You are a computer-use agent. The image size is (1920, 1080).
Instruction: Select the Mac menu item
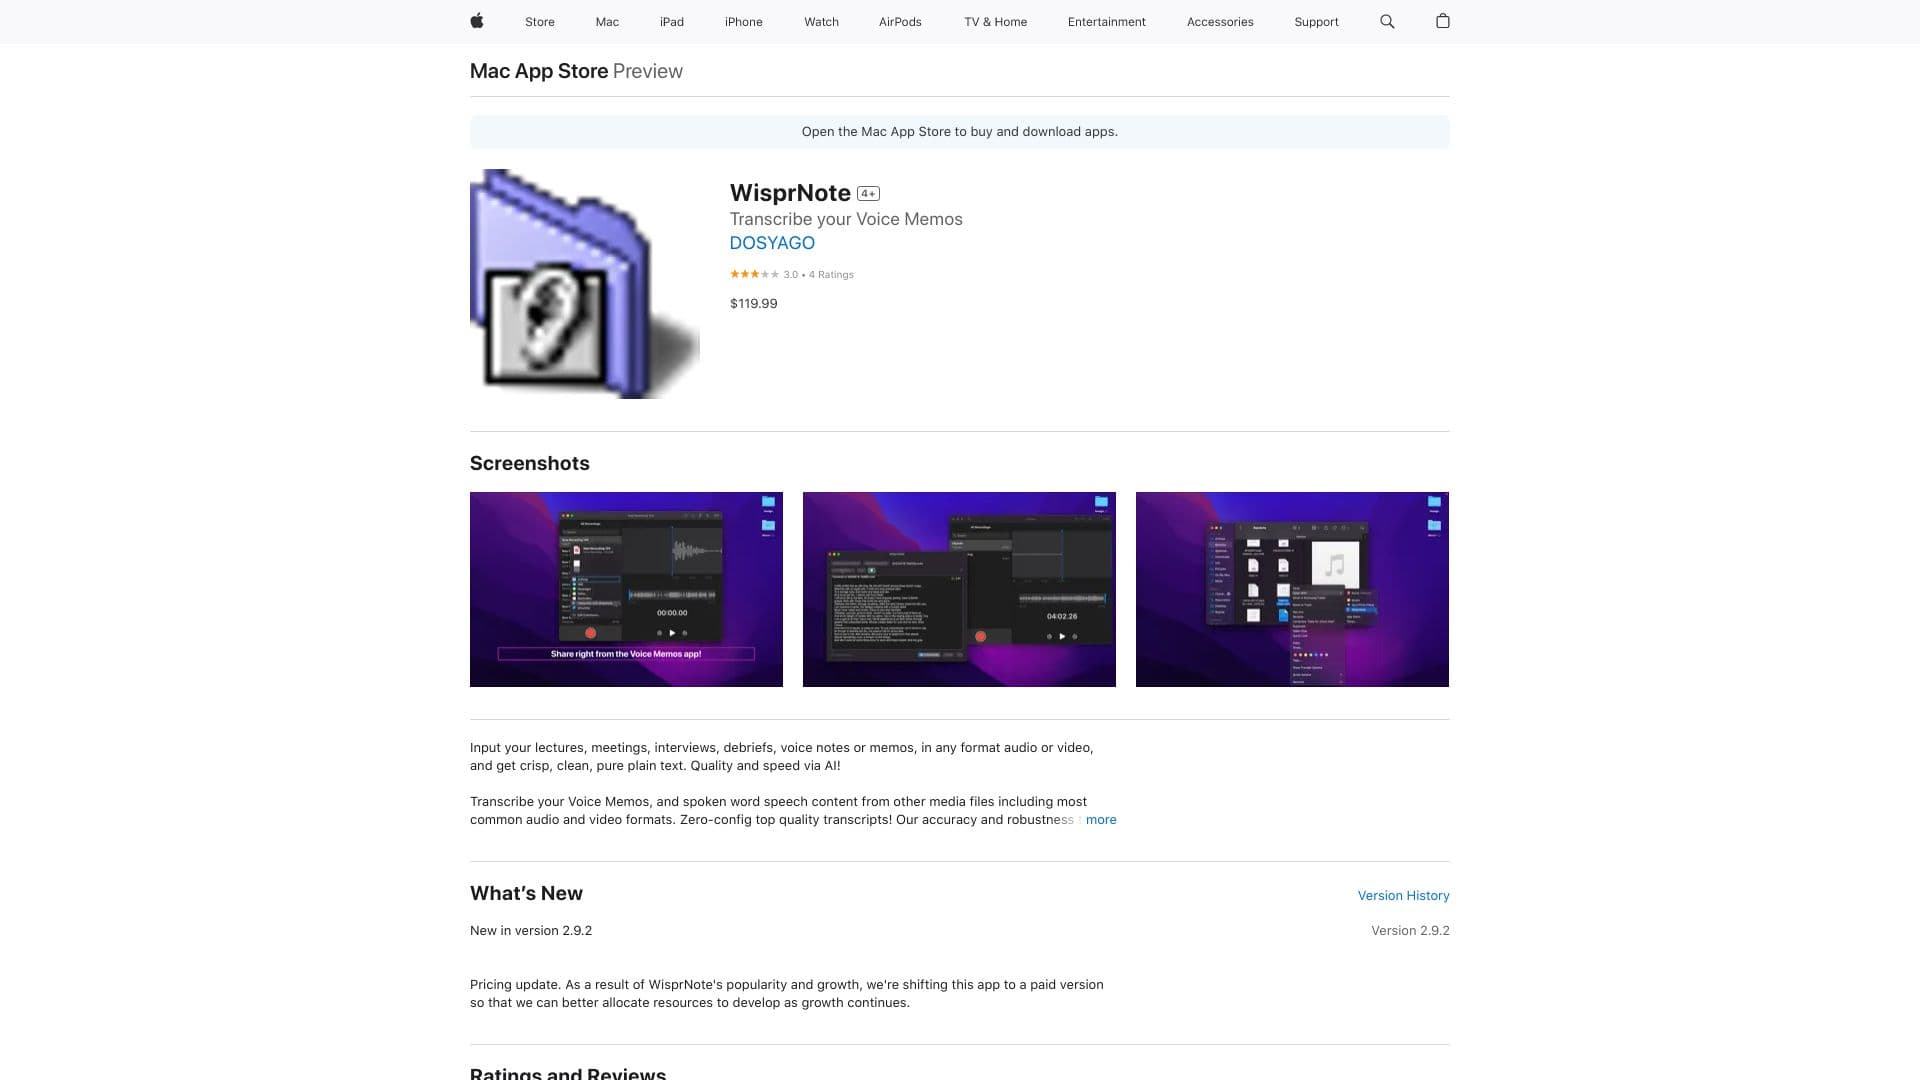606,21
